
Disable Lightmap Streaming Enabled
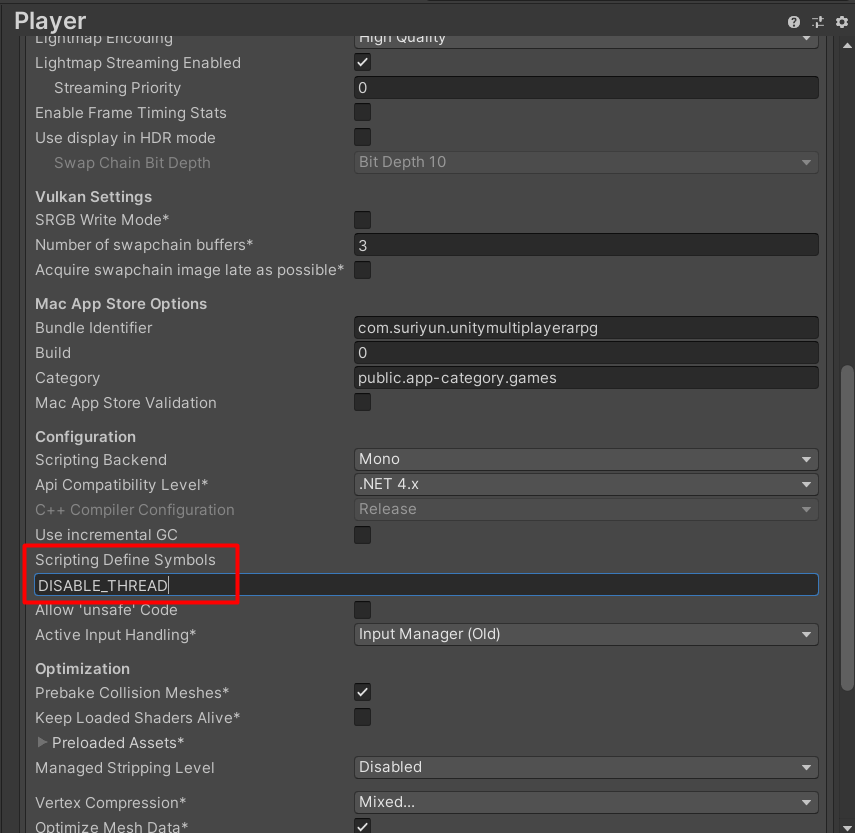tap(362, 62)
